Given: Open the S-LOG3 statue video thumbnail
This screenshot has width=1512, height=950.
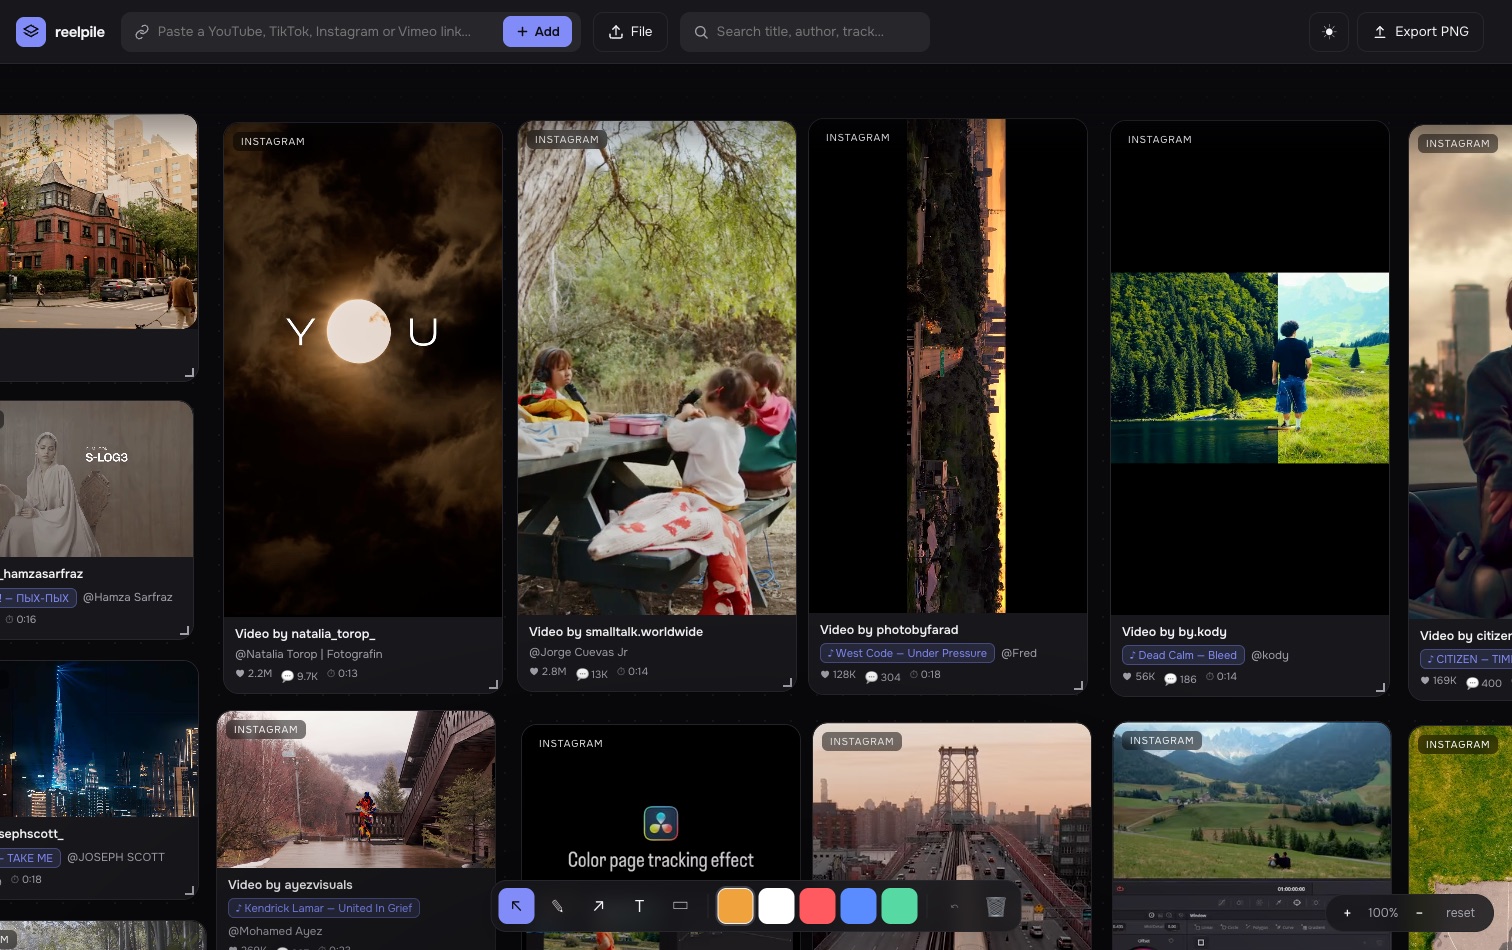Looking at the screenshot, I should pyautogui.click(x=96, y=479).
